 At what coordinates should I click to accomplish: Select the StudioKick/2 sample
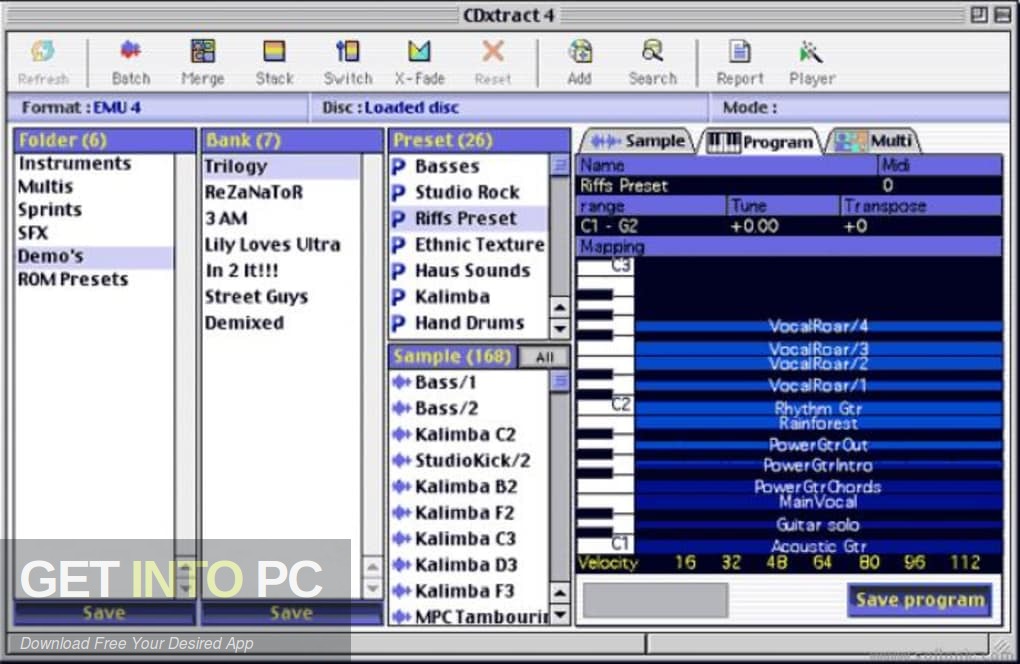click(x=469, y=460)
